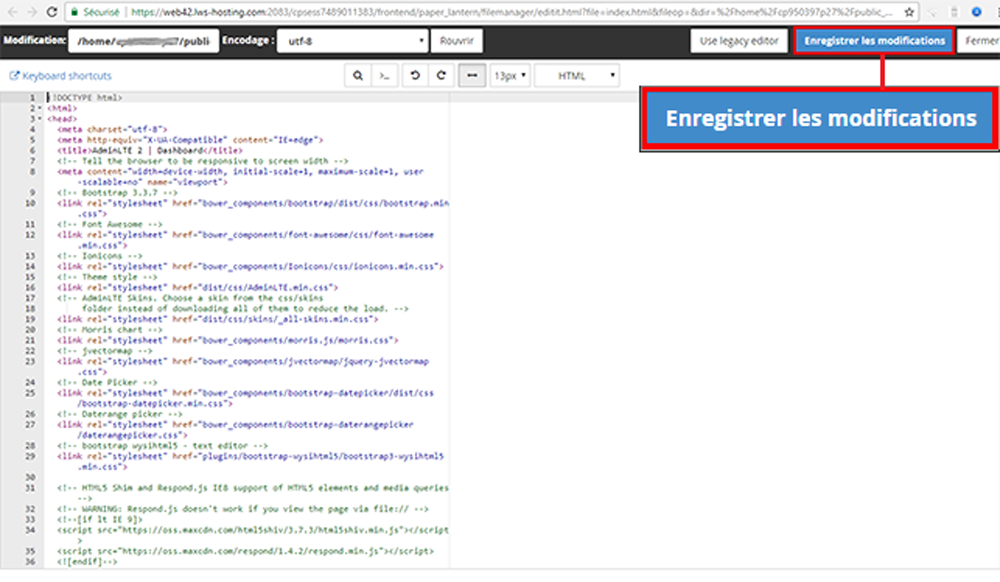The height and width of the screenshot is (582, 1000).
Task: Redo the edit with the clockwise arrow
Action: (441, 75)
